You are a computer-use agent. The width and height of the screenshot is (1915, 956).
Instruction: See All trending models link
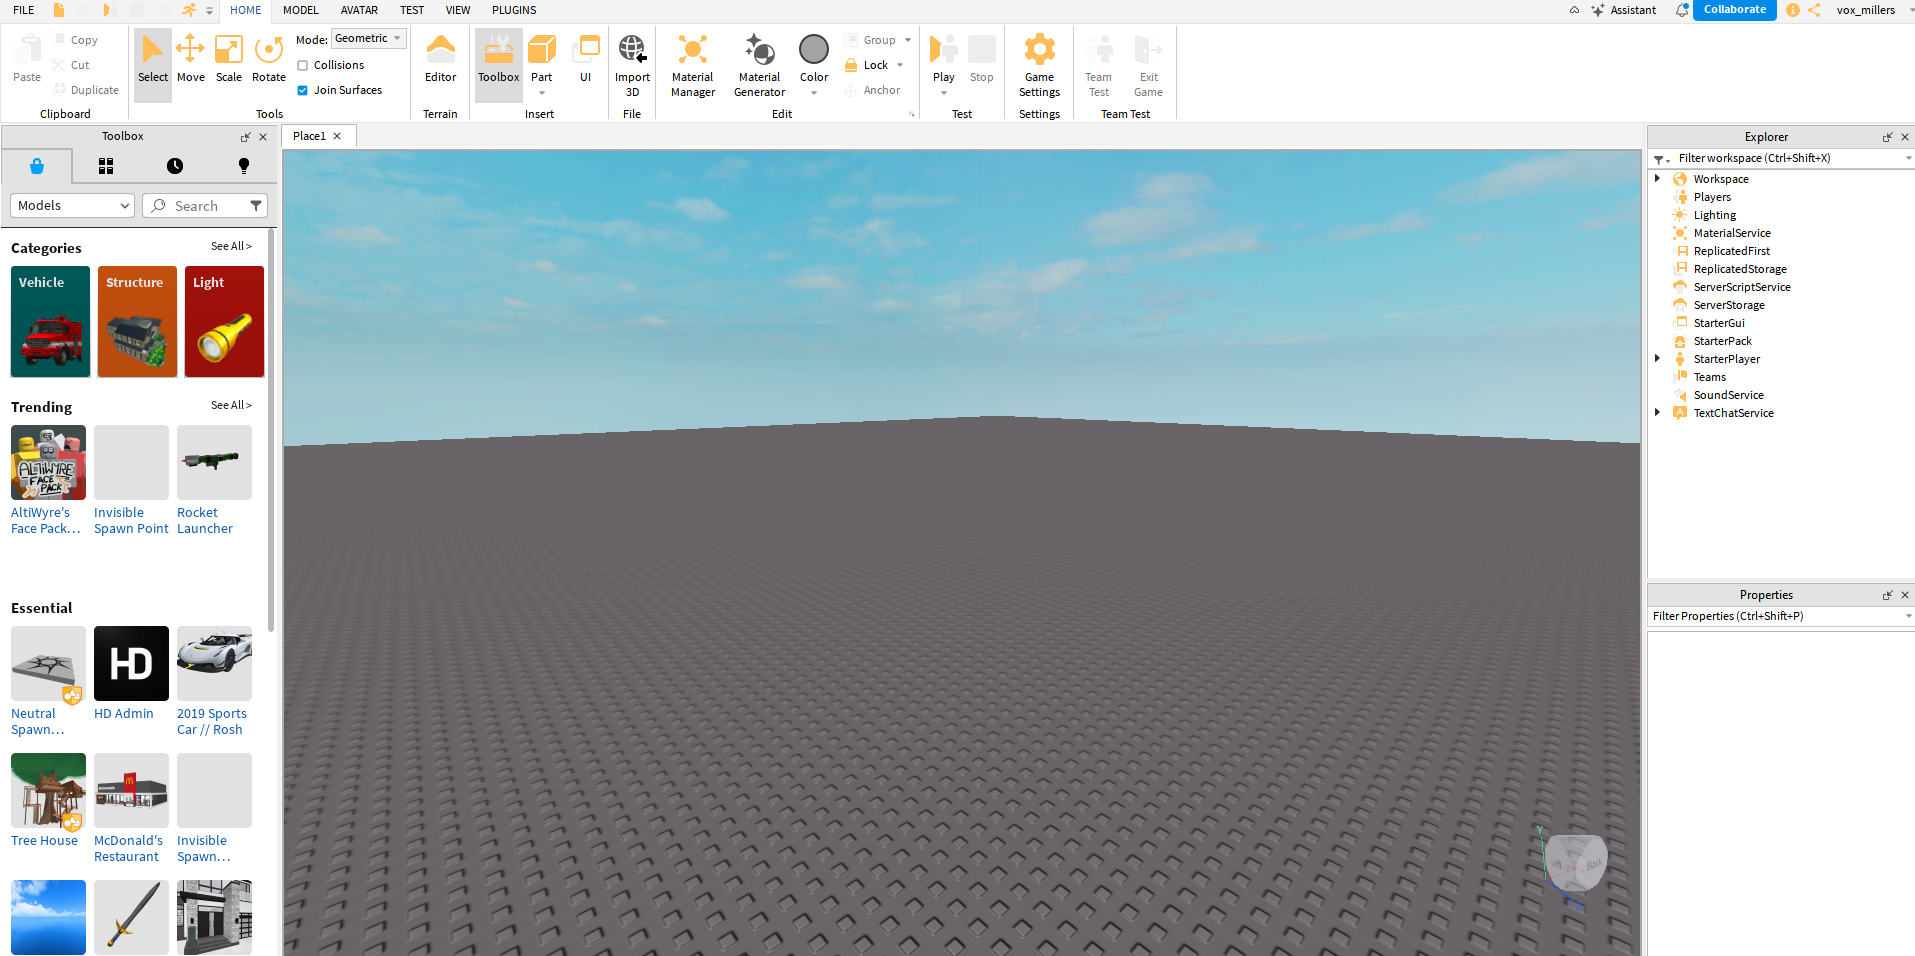pyautogui.click(x=231, y=405)
